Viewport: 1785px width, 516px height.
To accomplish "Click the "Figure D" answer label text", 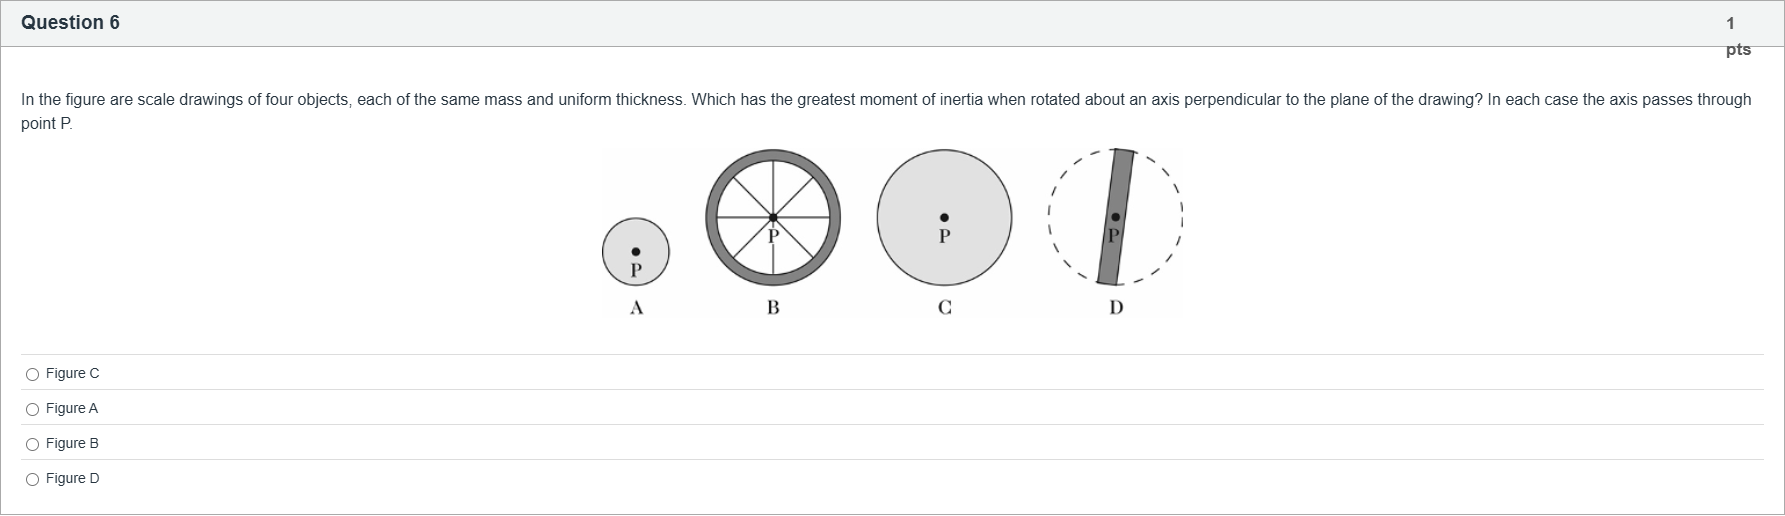I will (73, 479).
